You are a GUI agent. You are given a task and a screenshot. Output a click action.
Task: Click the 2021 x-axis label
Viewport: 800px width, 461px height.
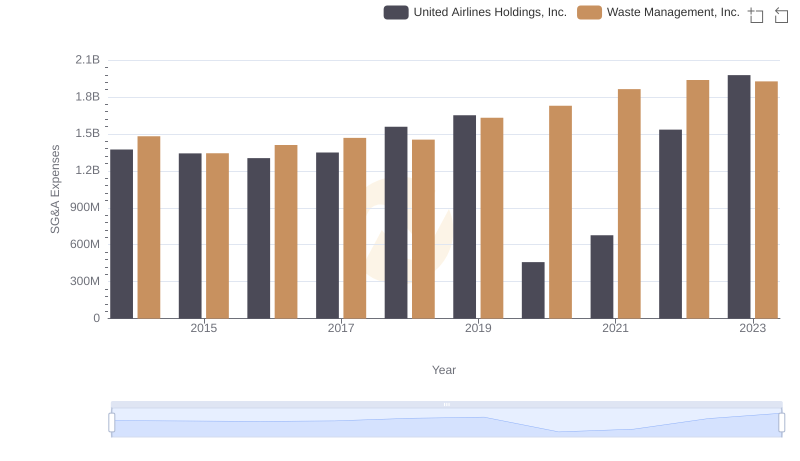615,328
